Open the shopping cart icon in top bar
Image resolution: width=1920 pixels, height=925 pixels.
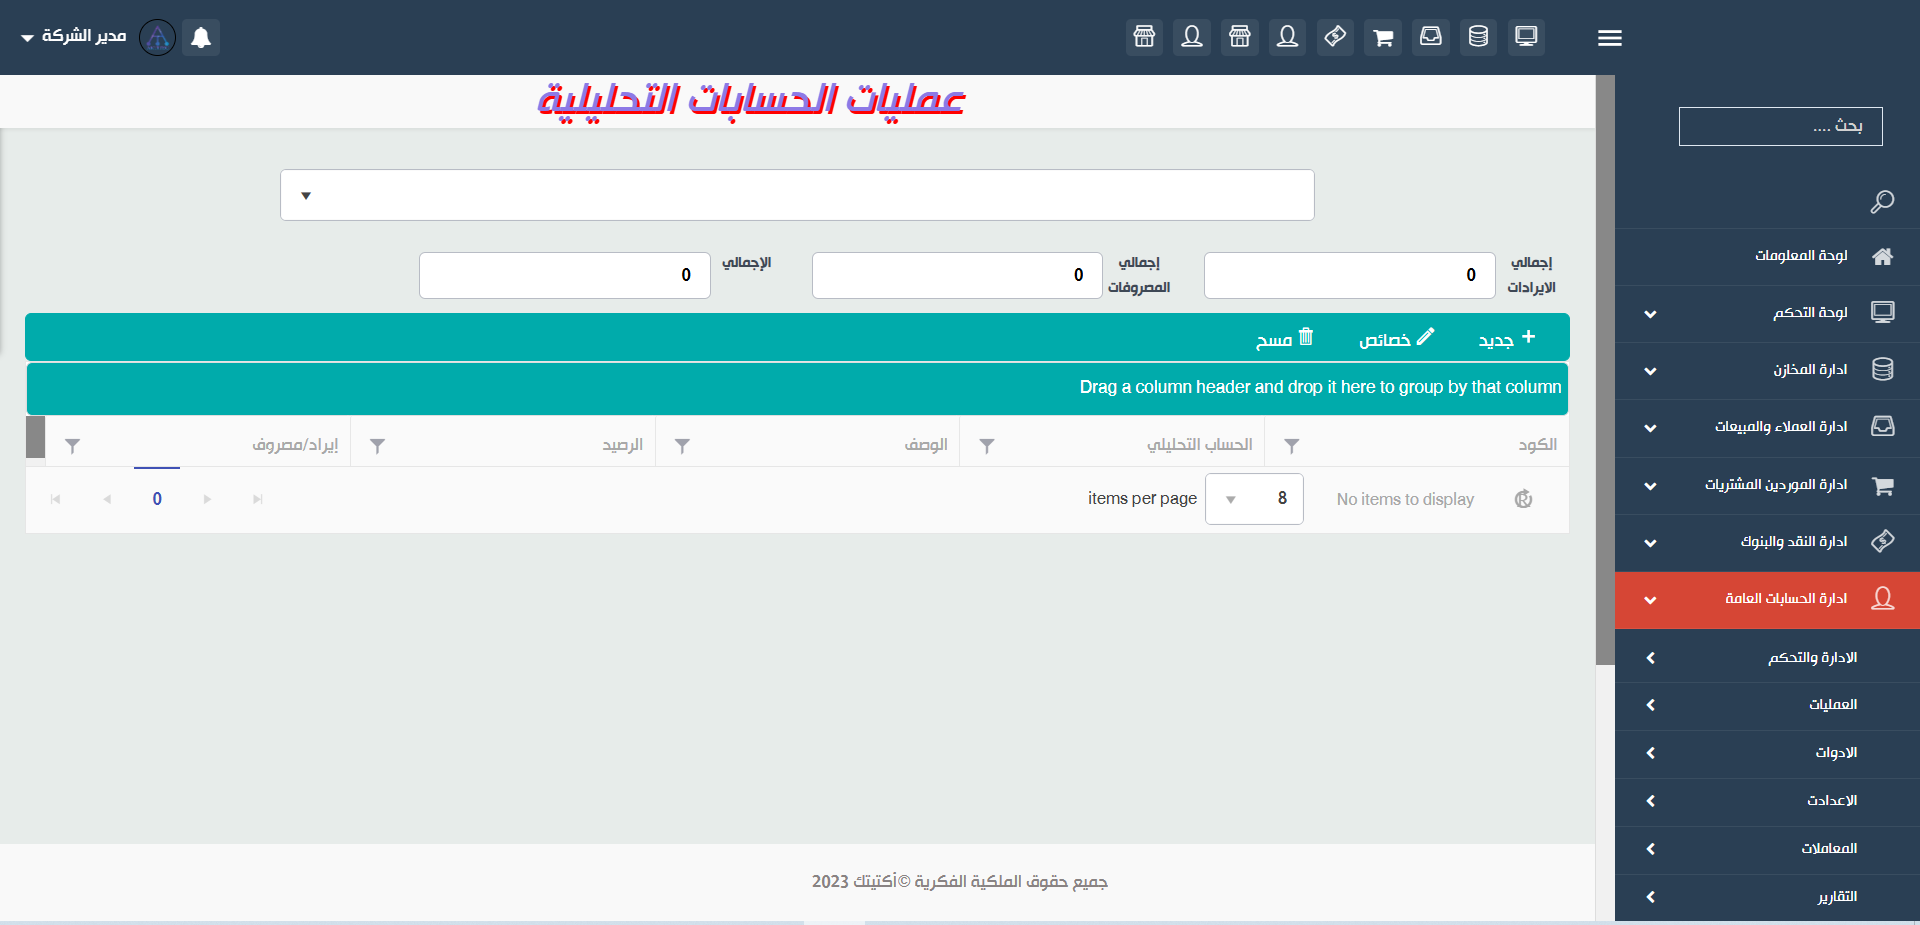click(1383, 37)
